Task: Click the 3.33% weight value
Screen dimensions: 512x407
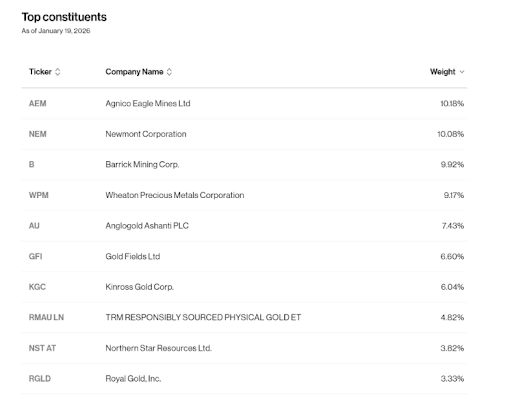Action: point(452,379)
